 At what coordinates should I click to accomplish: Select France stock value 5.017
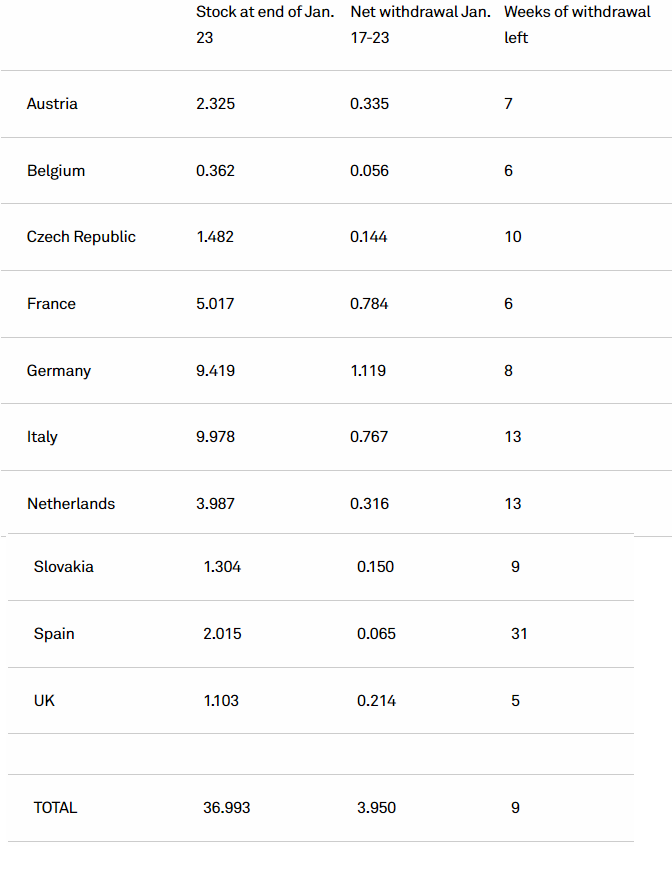[215, 304]
